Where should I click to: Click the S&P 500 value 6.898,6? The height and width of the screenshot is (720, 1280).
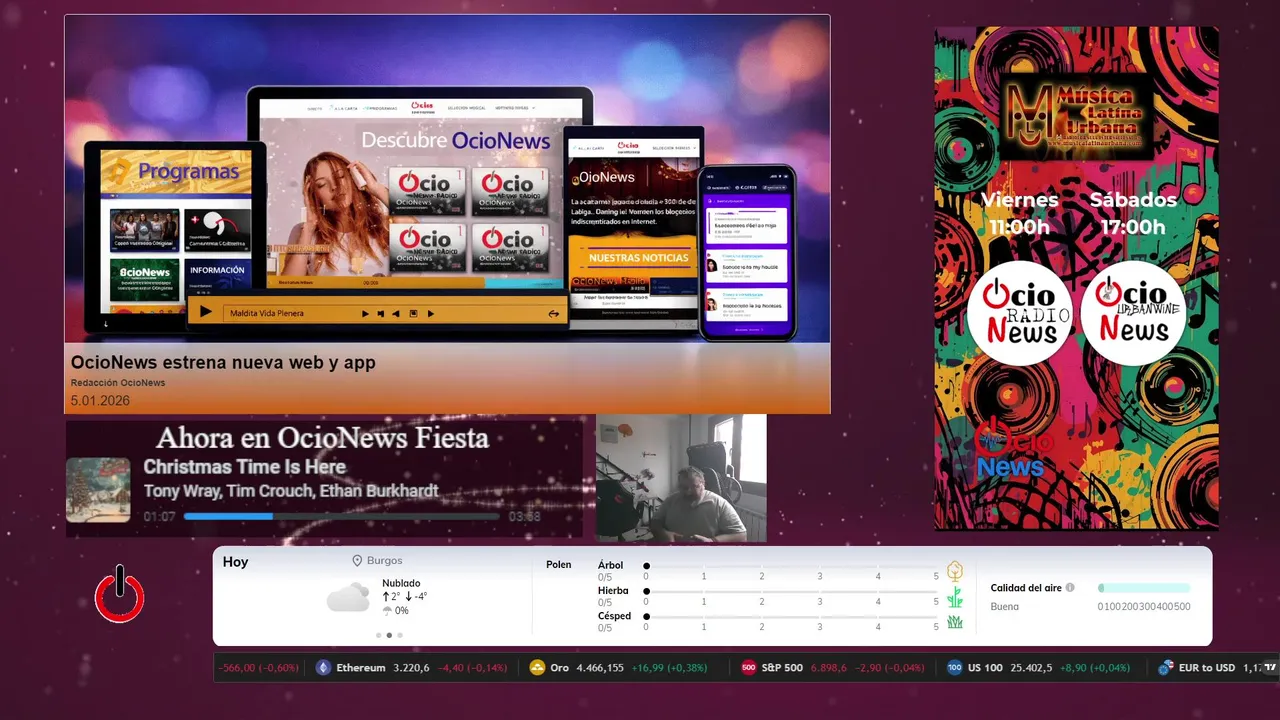829,668
